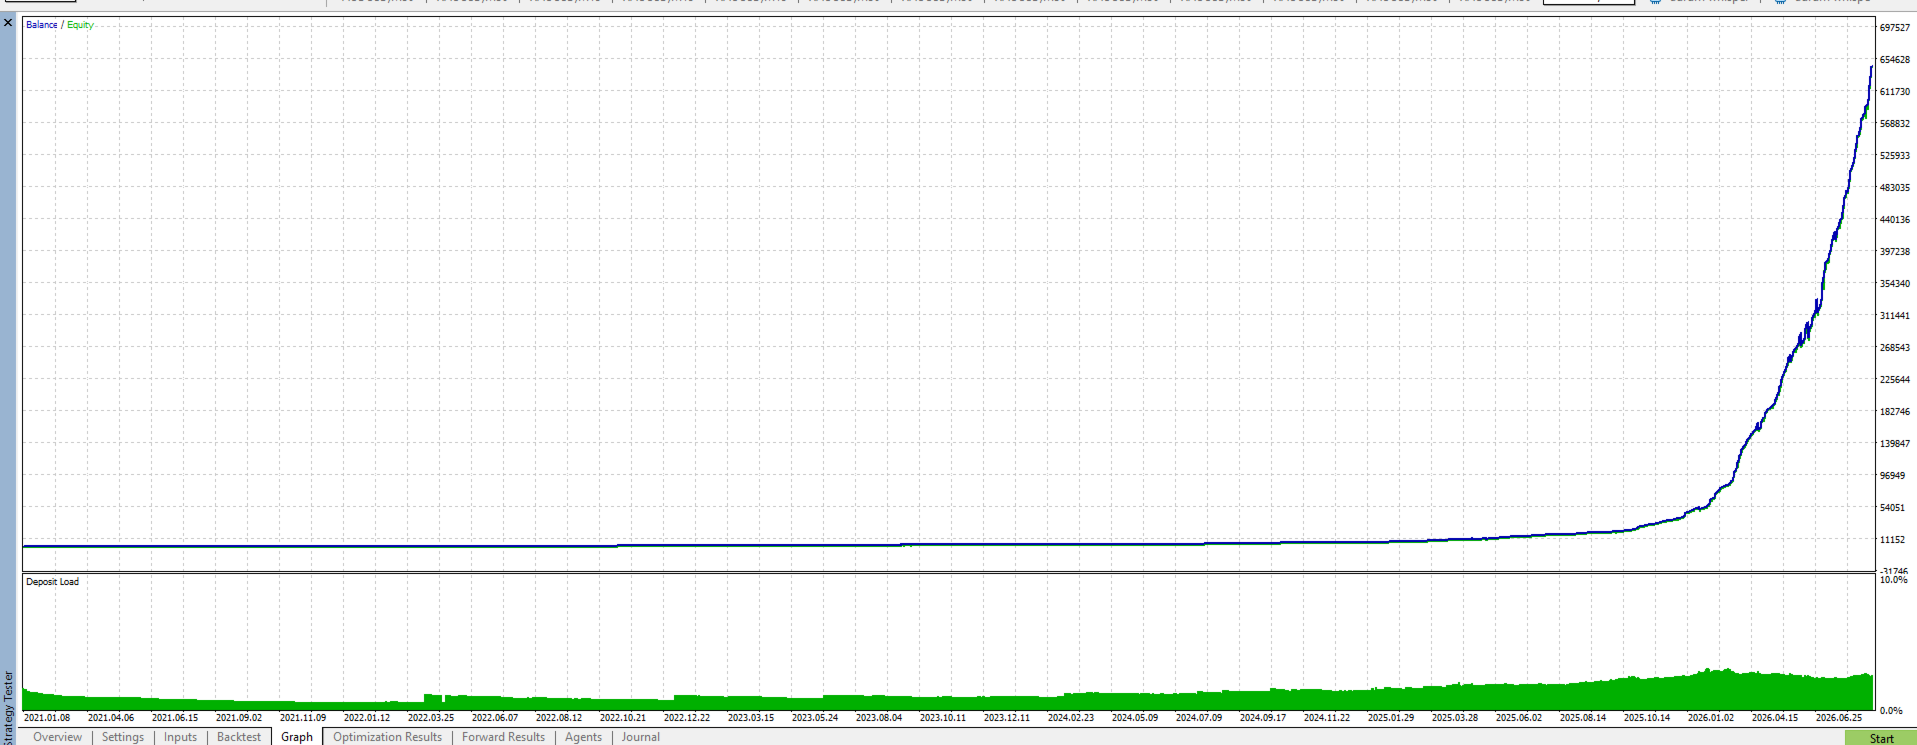Switch to Forward Results tab
1917x745 pixels.
pyautogui.click(x=503, y=737)
